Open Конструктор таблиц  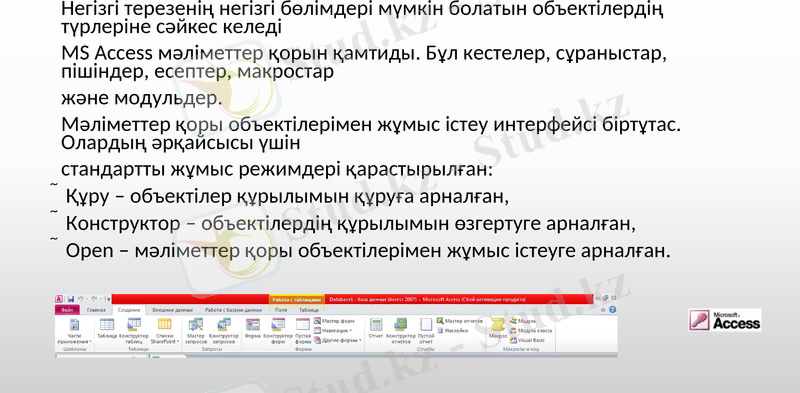(134, 331)
